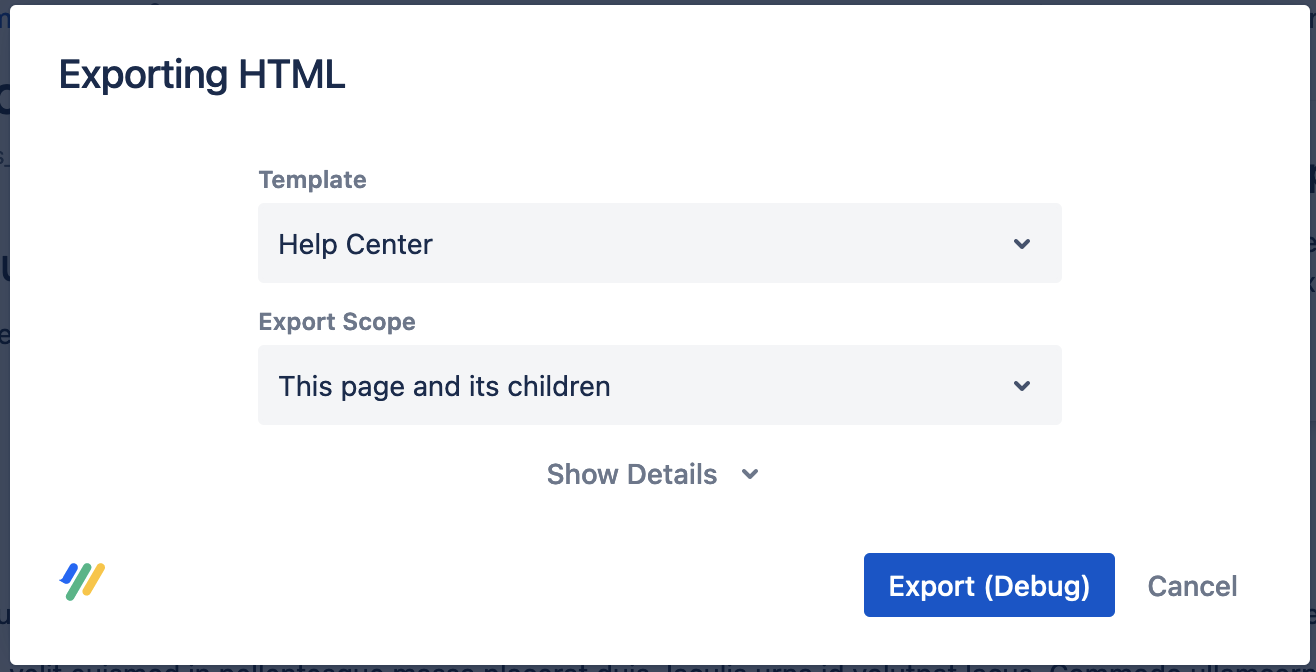Click 'This page and its children' text
Viewport: 1316px width, 672px height.
[444, 387]
